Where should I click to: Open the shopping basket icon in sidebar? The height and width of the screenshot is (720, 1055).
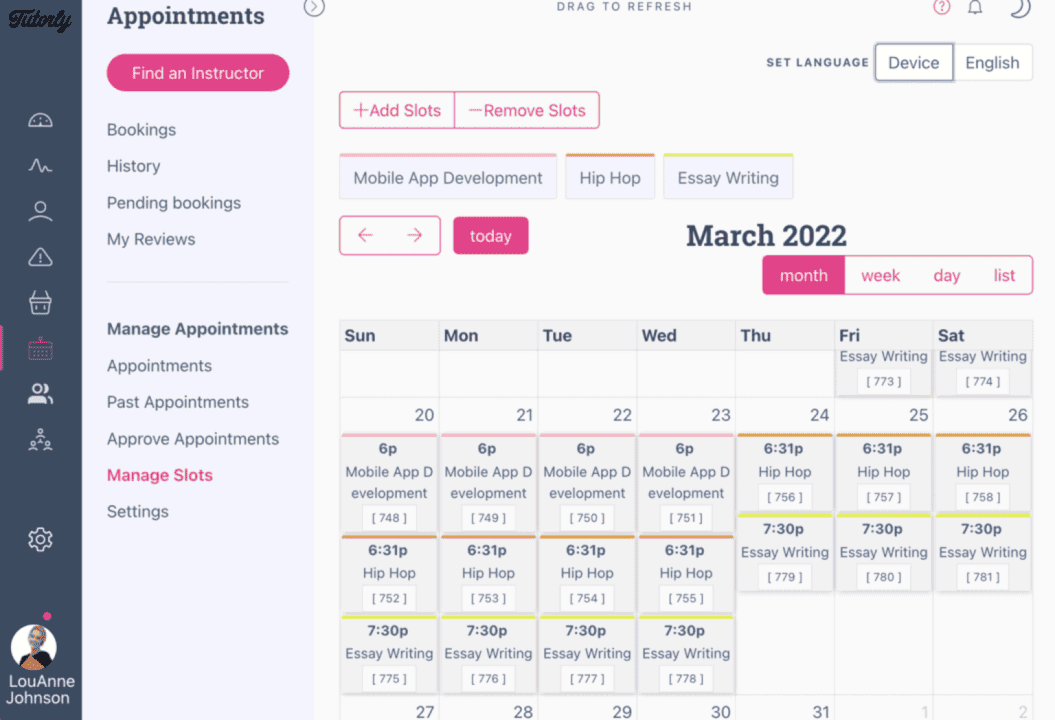pyautogui.click(x=40, y=303)
